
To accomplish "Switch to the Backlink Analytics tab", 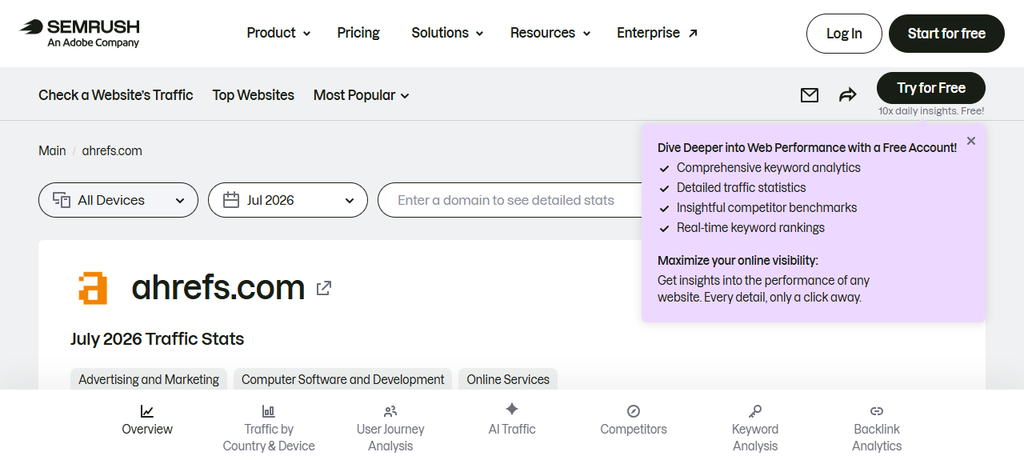I will click(877, 429).
